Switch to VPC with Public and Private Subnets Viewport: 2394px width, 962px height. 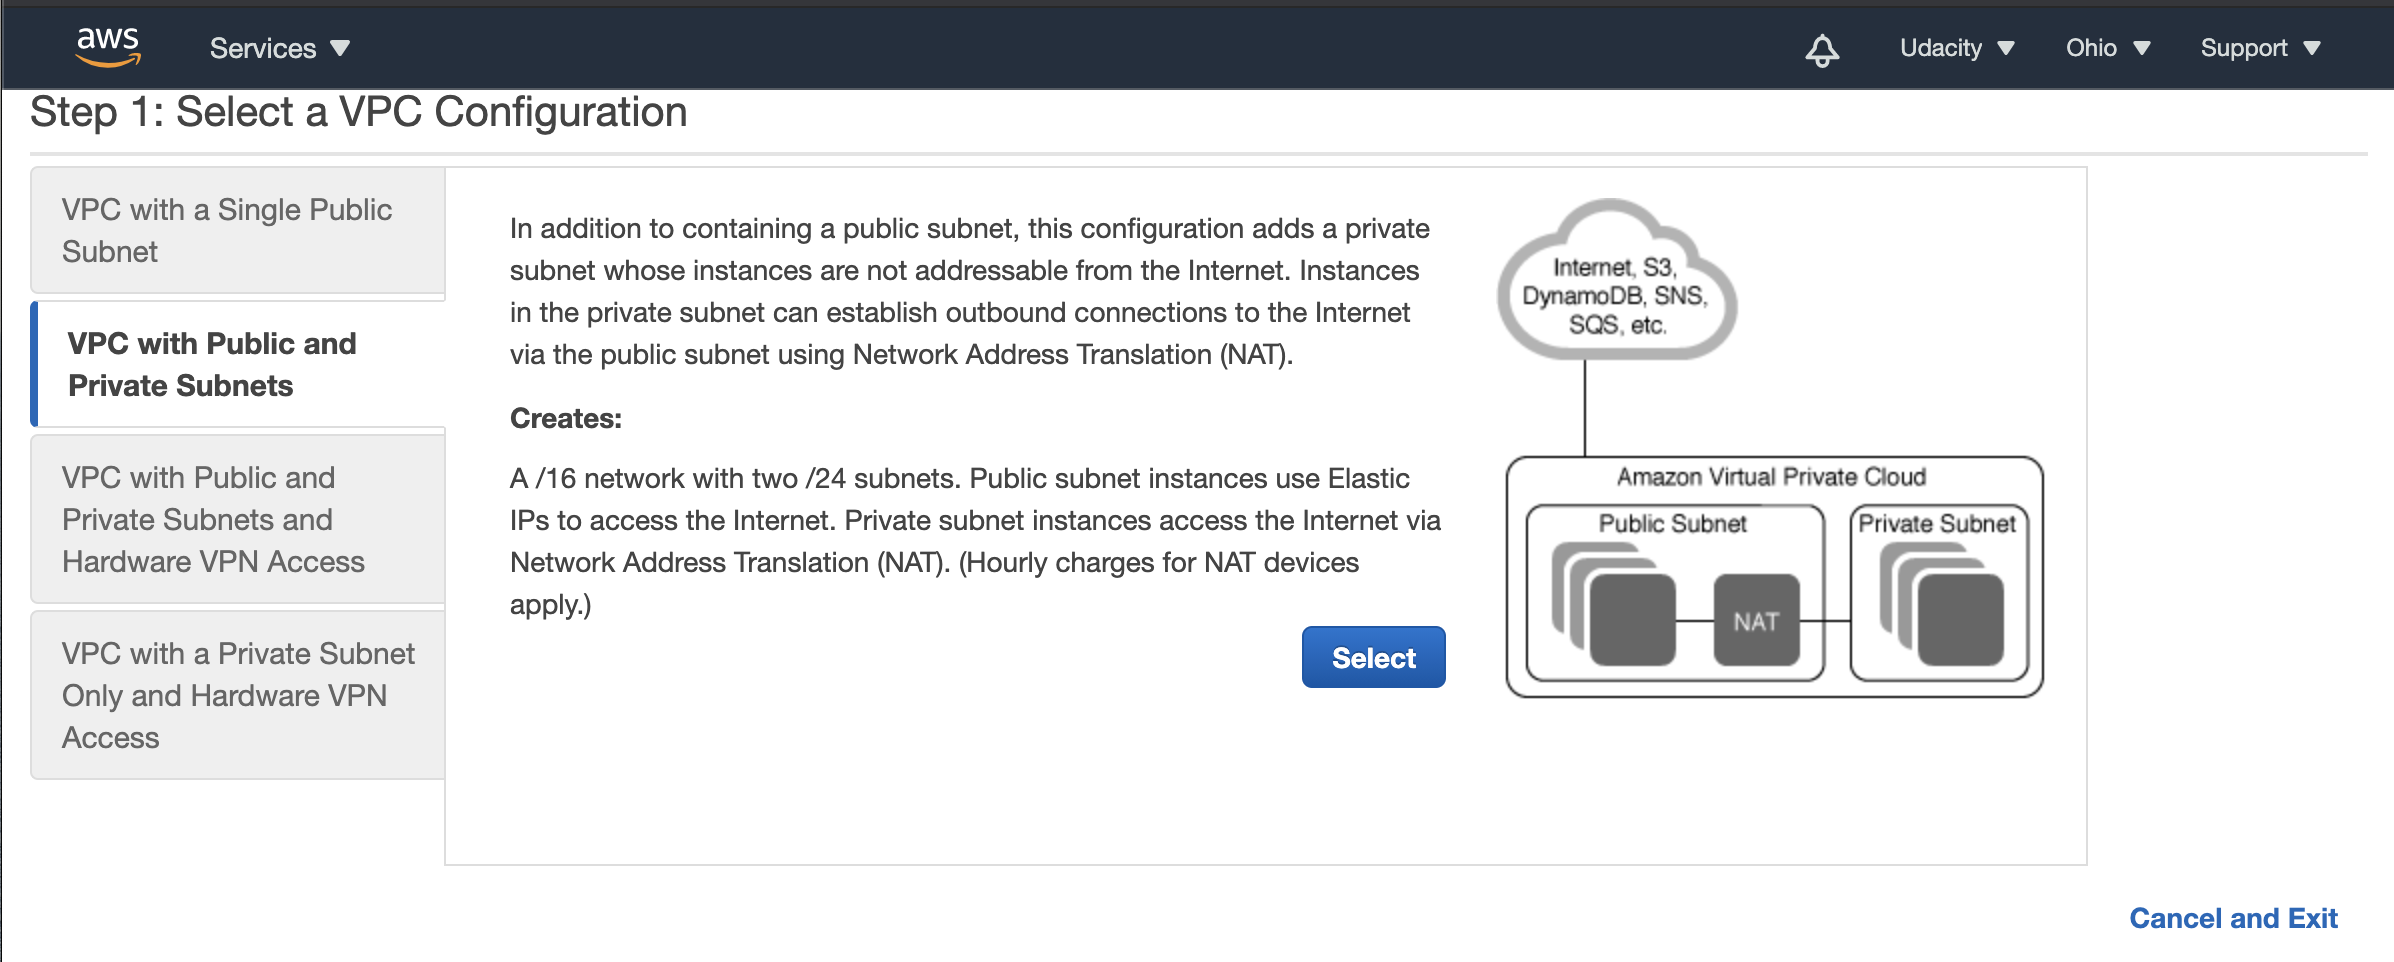[238, 364]
